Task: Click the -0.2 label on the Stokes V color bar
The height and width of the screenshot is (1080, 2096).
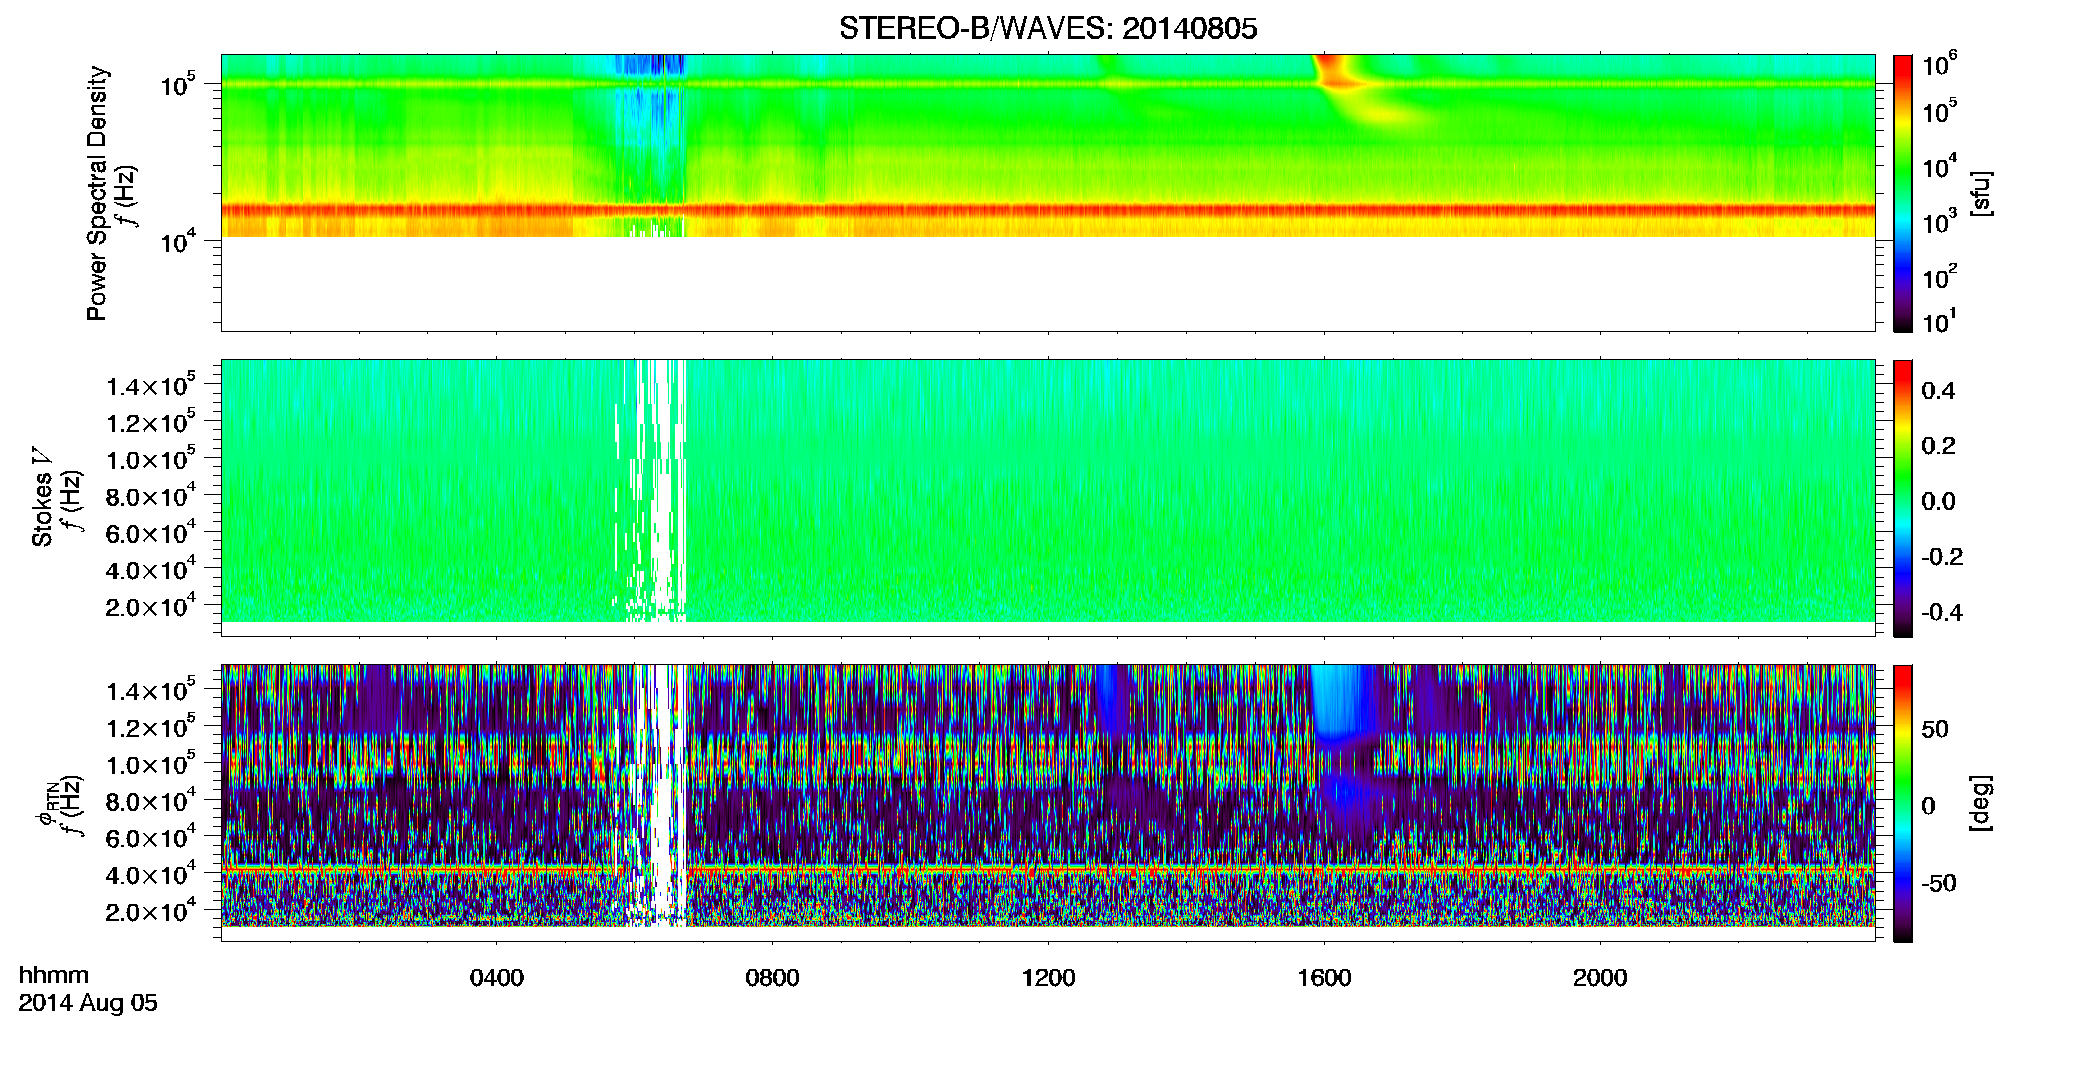Action: click(x=1942, y=557)
